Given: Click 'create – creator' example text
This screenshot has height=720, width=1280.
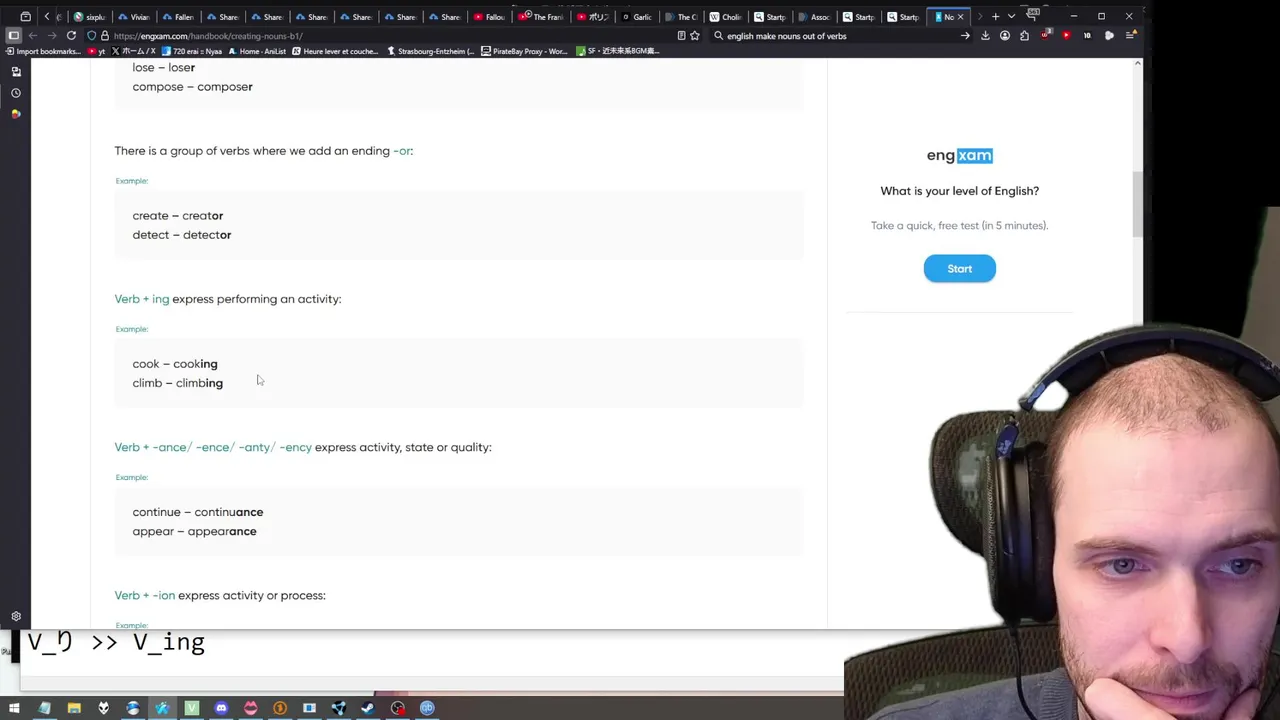Looking at the screenshot, I should tap(177, 215).
